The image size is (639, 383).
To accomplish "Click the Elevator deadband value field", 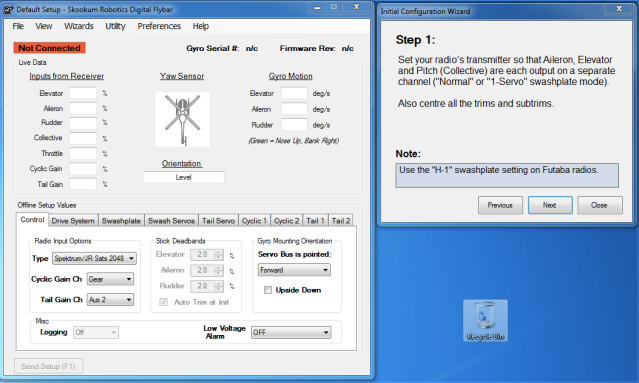I will coord(203,255).
